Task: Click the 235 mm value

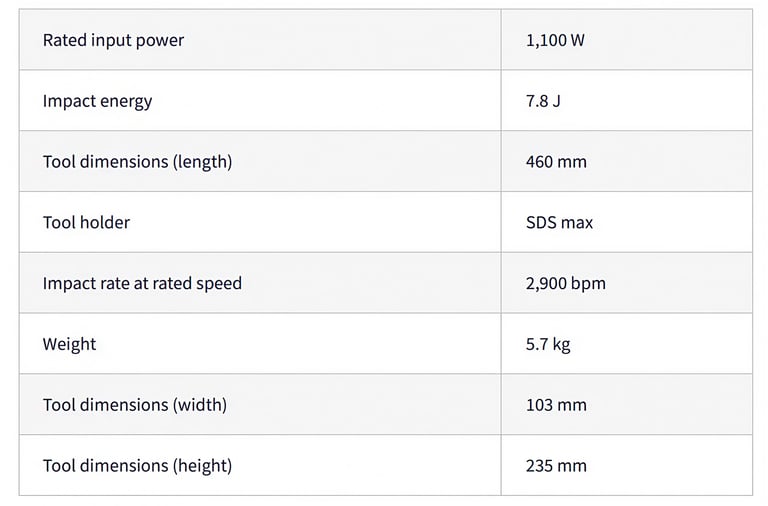Action: pyautogui.click(x=556, y=465)
